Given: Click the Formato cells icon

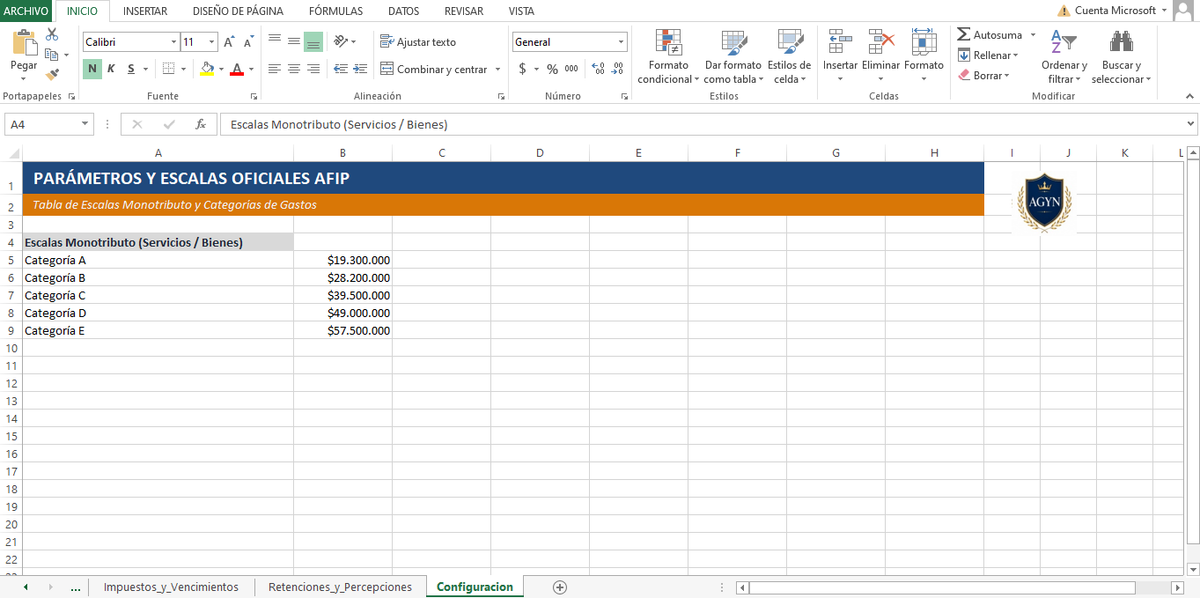Looking at the screenshot, I should 924,41.
